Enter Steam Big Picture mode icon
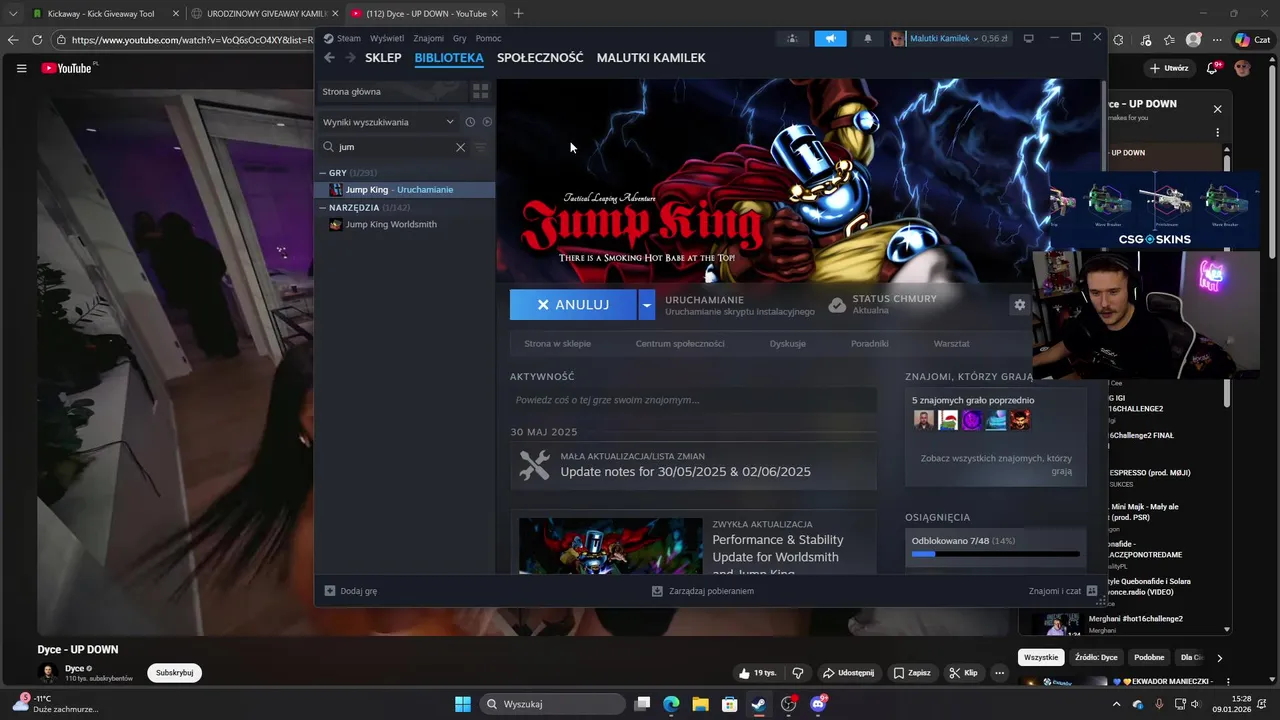 [x=1028, y=38]
